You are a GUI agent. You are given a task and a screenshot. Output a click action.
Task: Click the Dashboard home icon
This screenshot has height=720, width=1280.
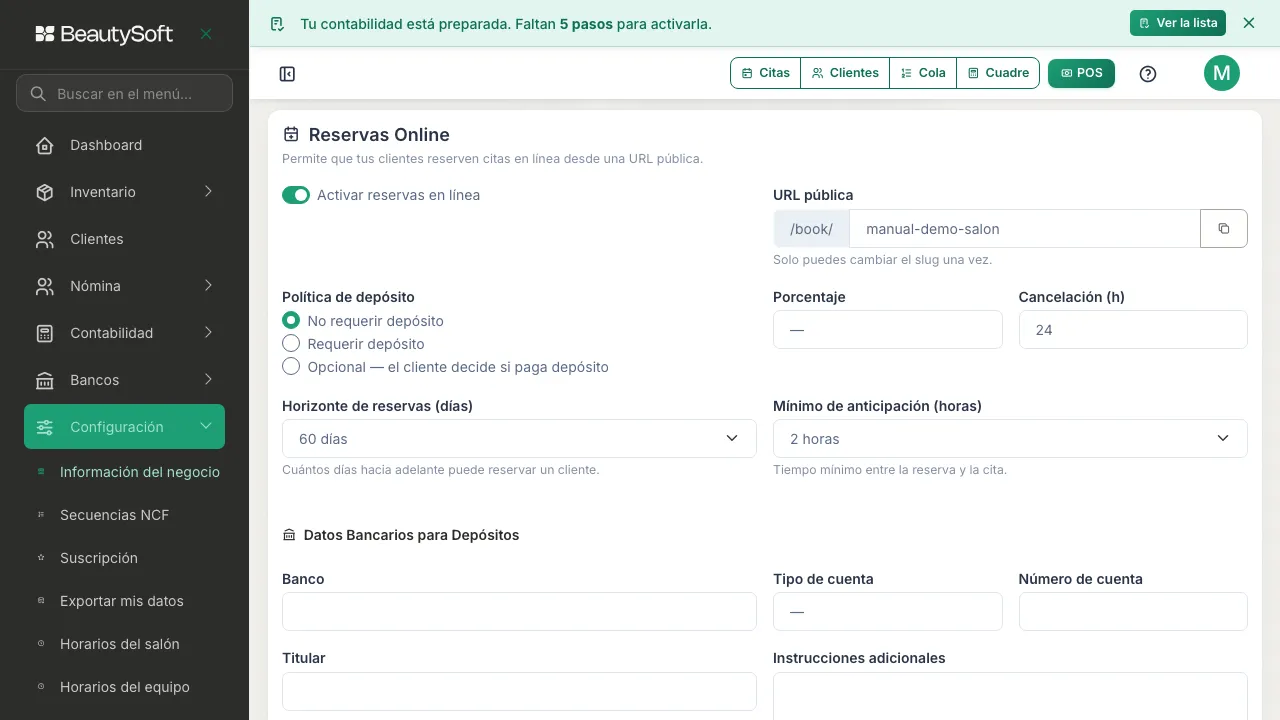(x=45, y=145)
